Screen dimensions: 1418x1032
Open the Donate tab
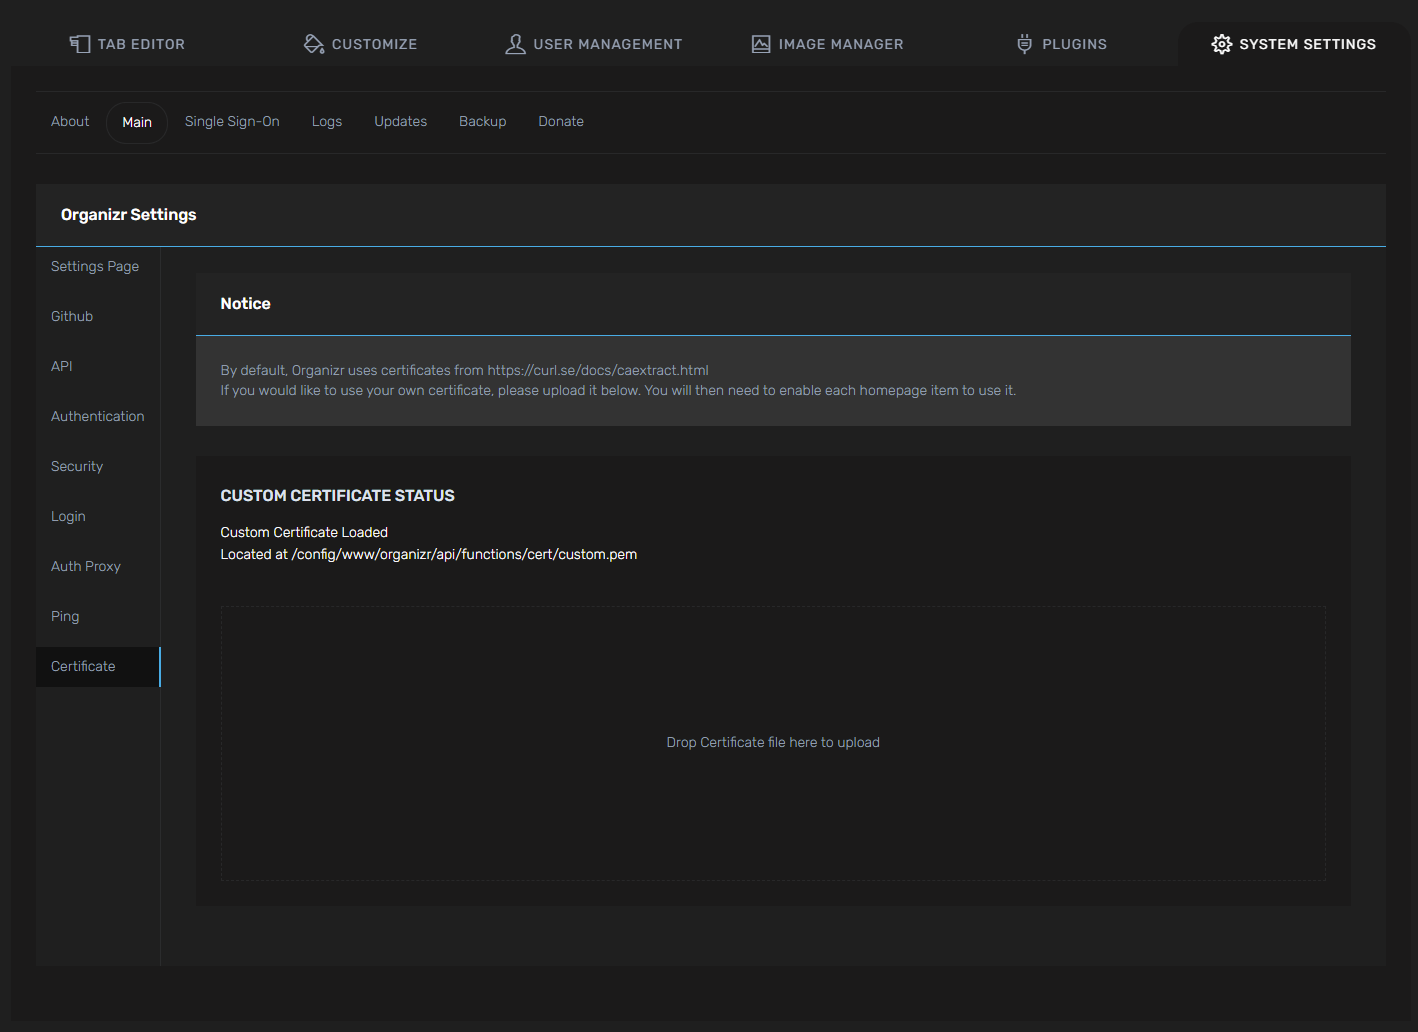[x=561, y=121]
